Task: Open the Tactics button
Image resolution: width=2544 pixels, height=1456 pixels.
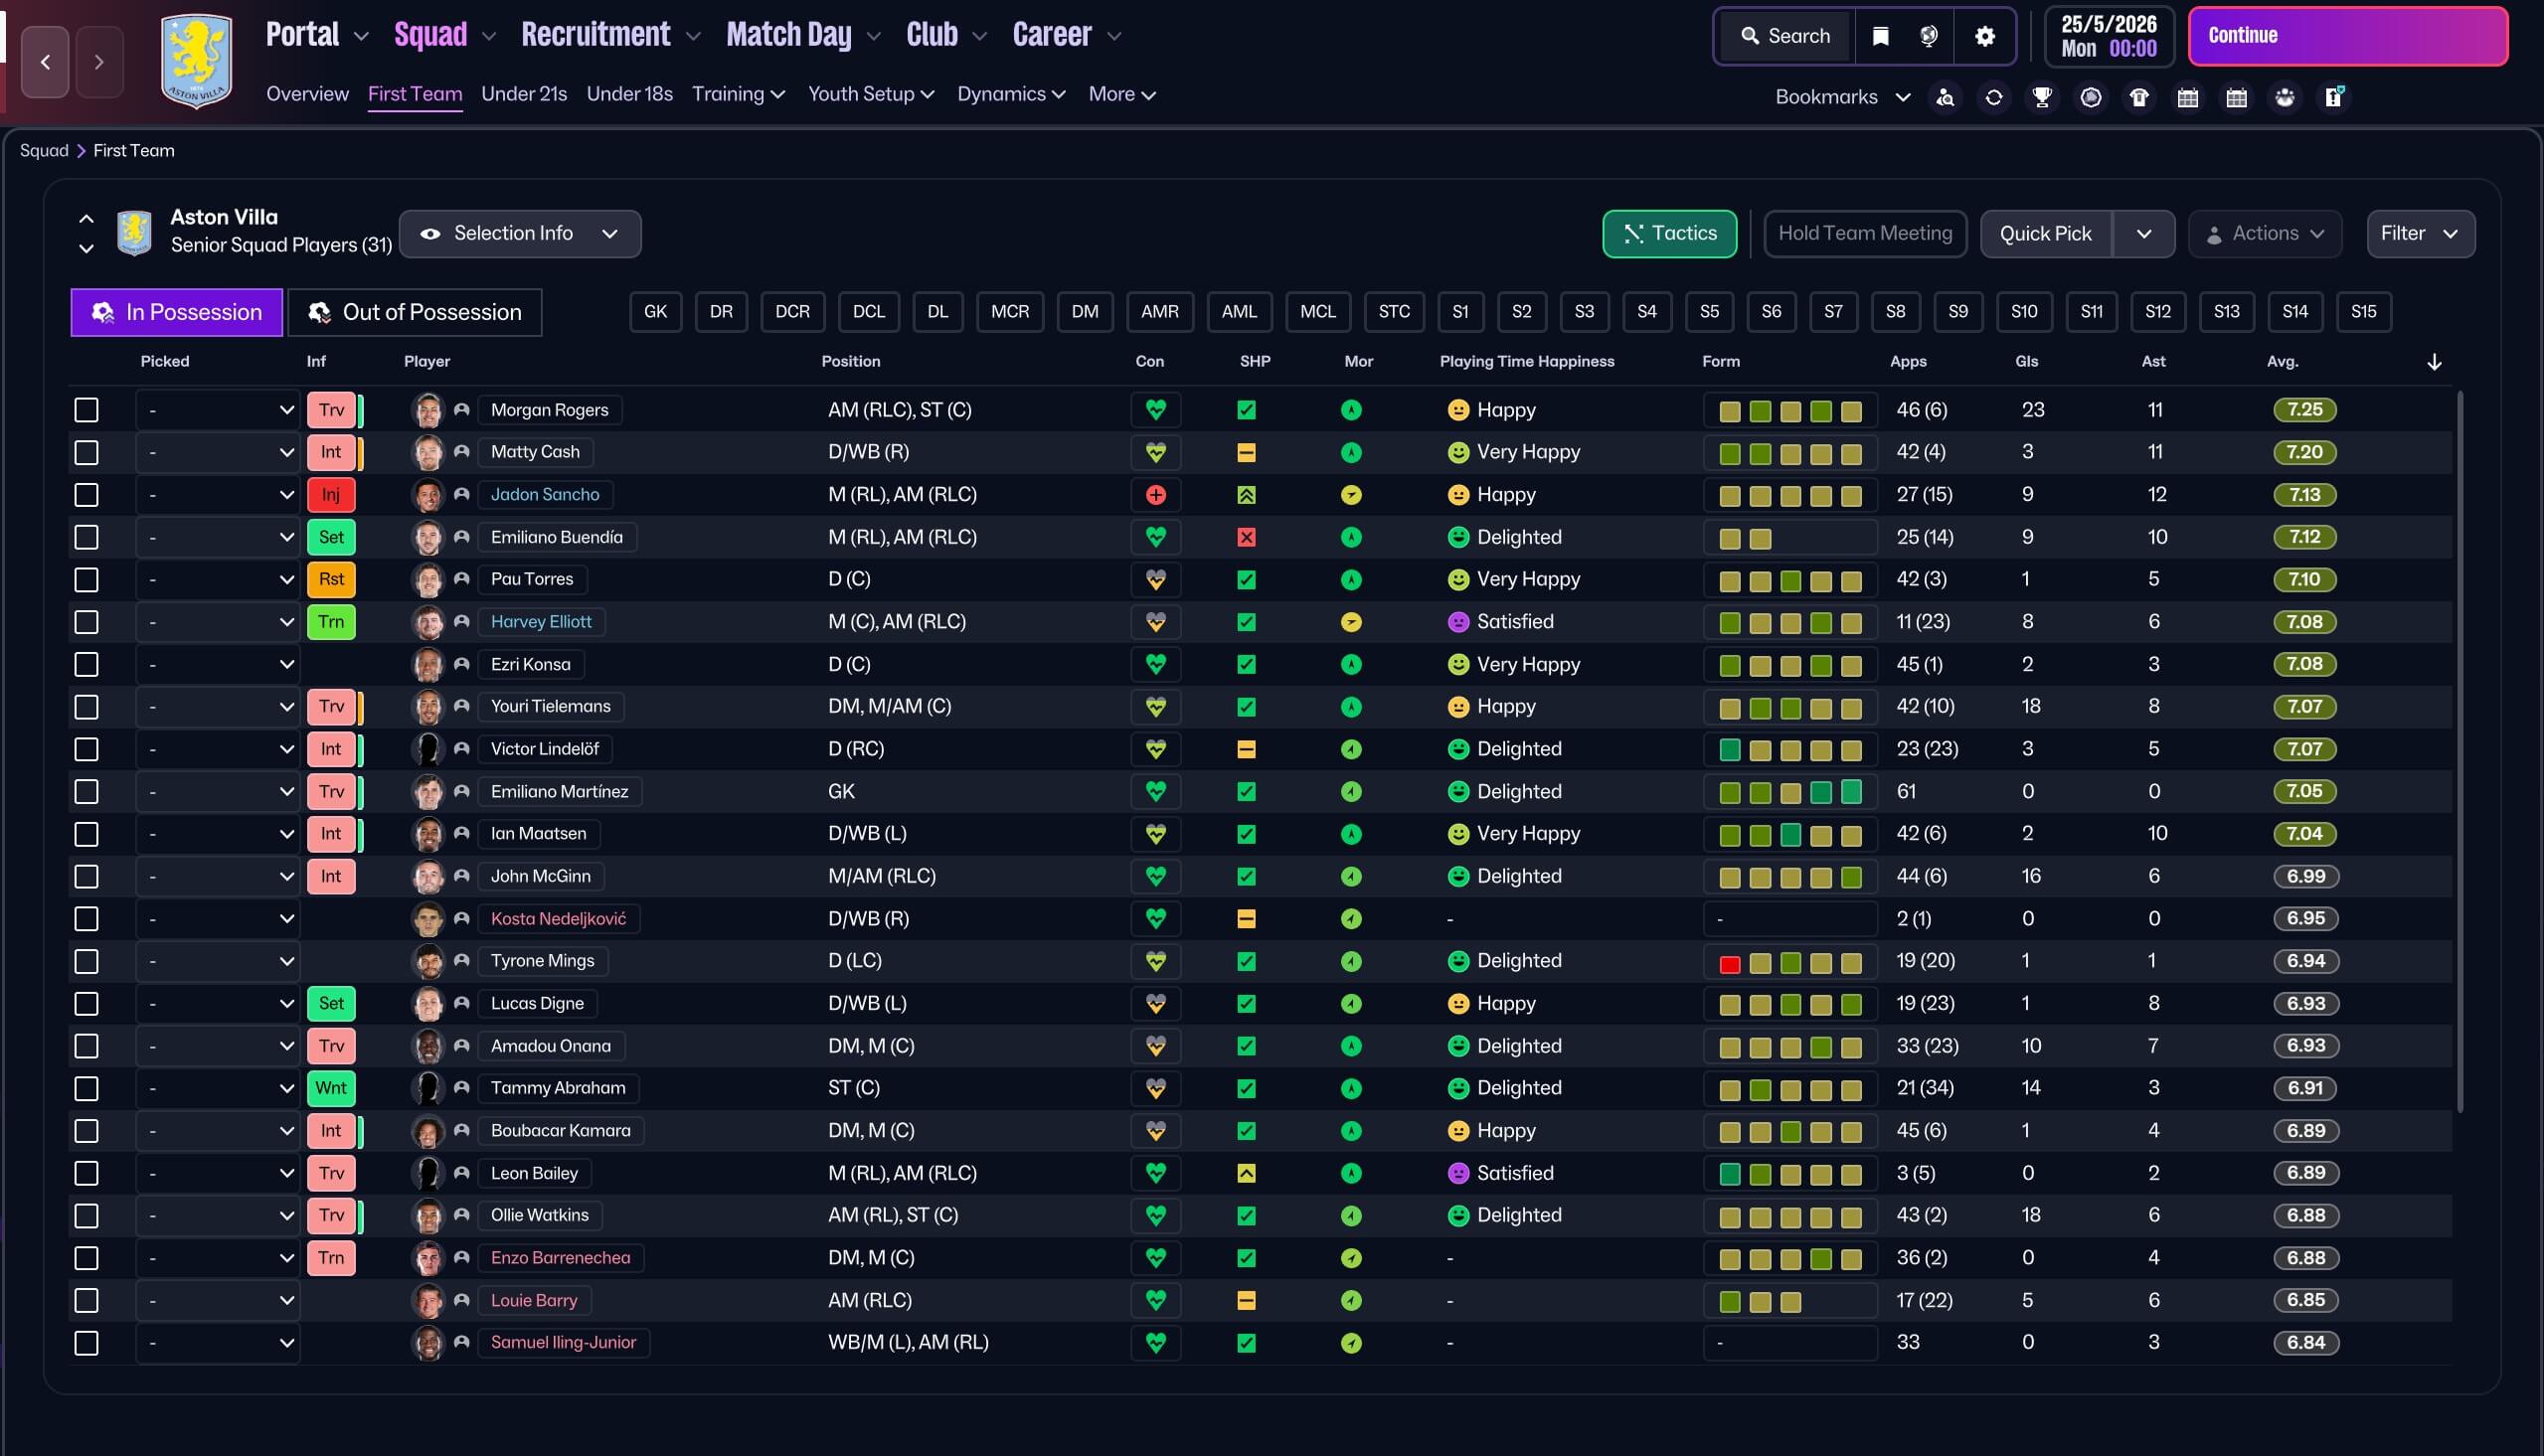Action: tap(1668, 233)
